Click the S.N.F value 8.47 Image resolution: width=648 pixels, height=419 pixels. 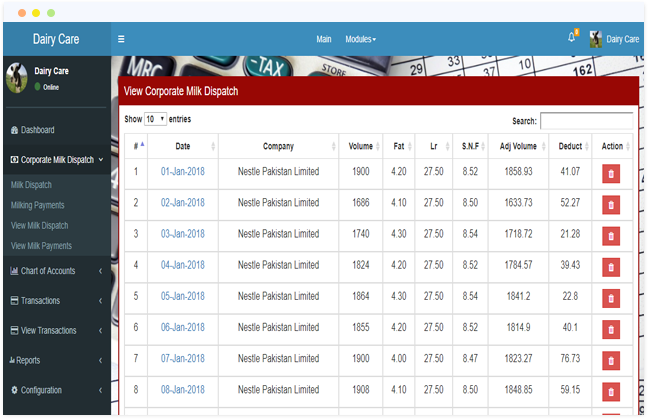(x=470, y=359)
